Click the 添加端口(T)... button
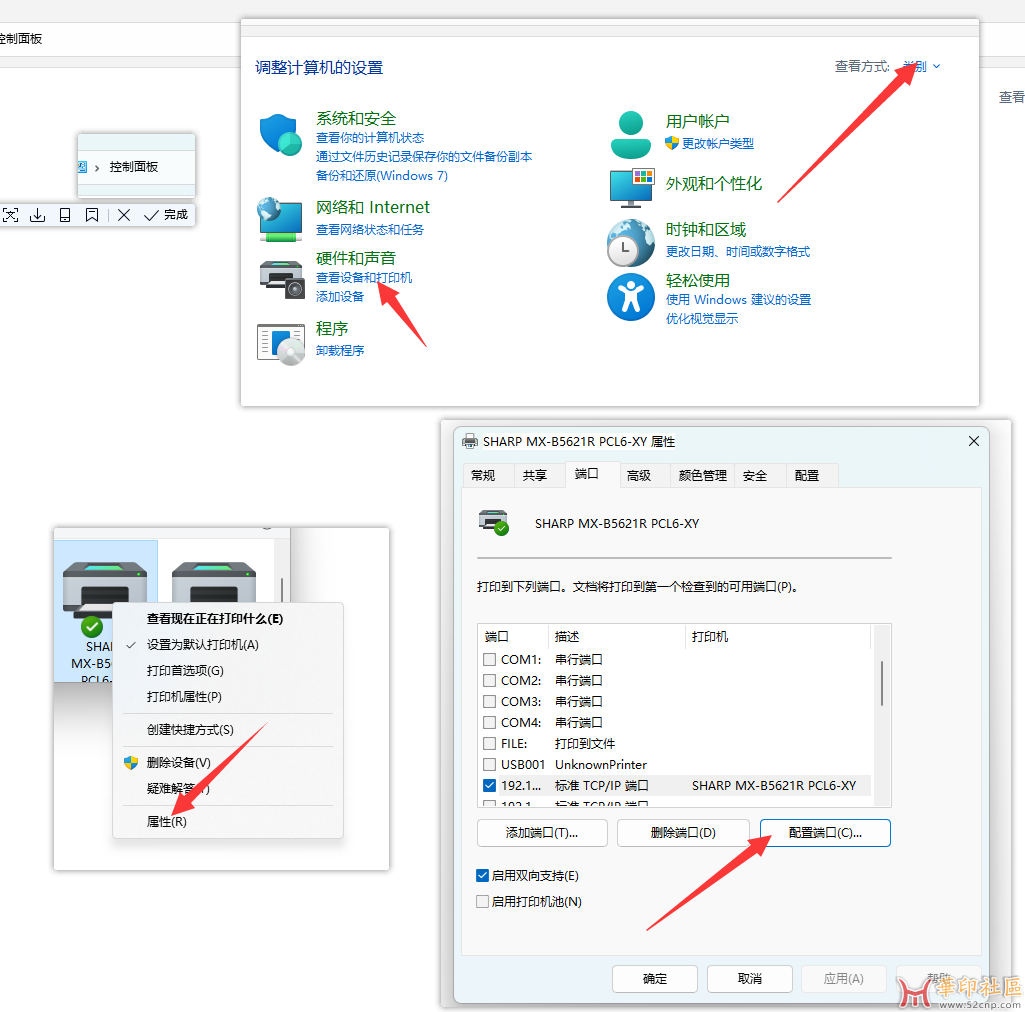Viewport: 1025px width, 1012px height. (542, 832)
